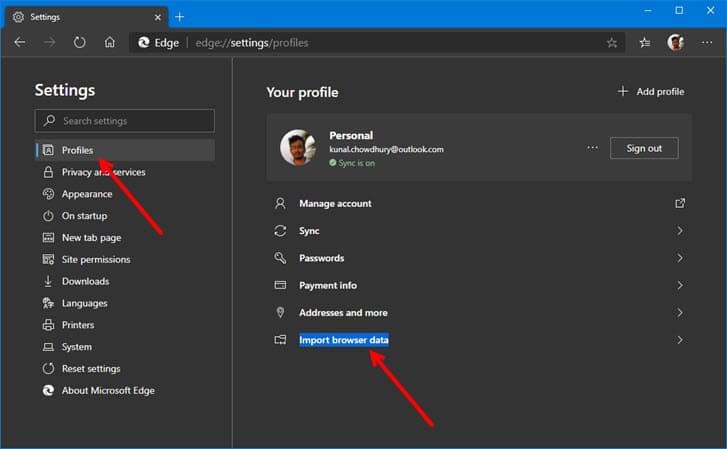This screenshot has height=449, width=727.
Task: Click the Payment info card icon
Action: [280, 285]
